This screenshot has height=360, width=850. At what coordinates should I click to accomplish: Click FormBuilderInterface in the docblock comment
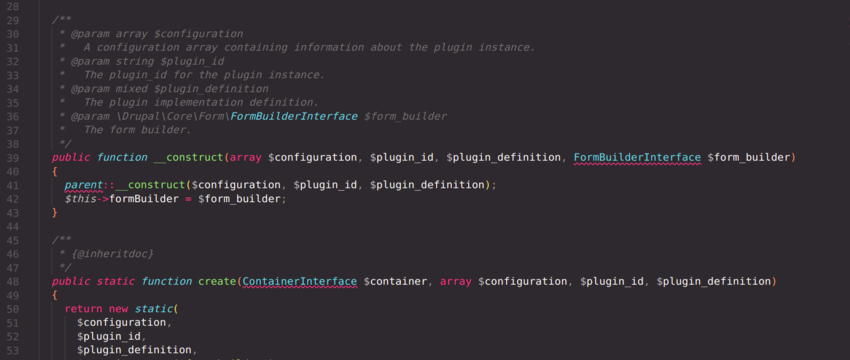pos(294,117)
